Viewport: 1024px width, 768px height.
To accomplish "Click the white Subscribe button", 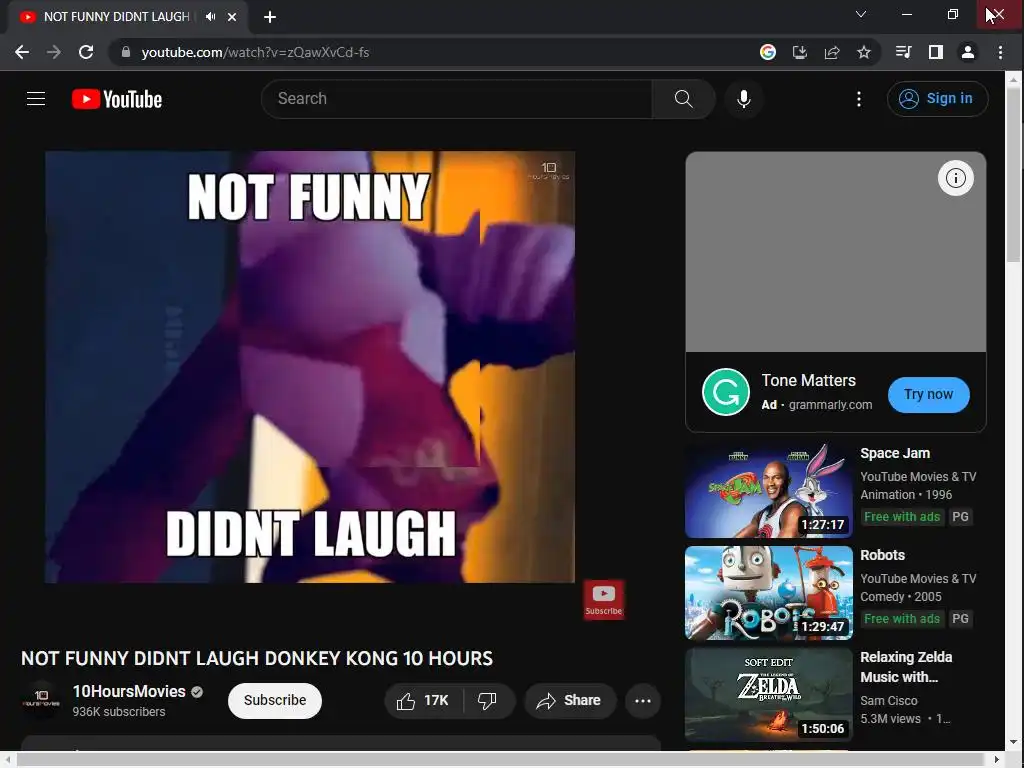I will [x=275, y=701].
